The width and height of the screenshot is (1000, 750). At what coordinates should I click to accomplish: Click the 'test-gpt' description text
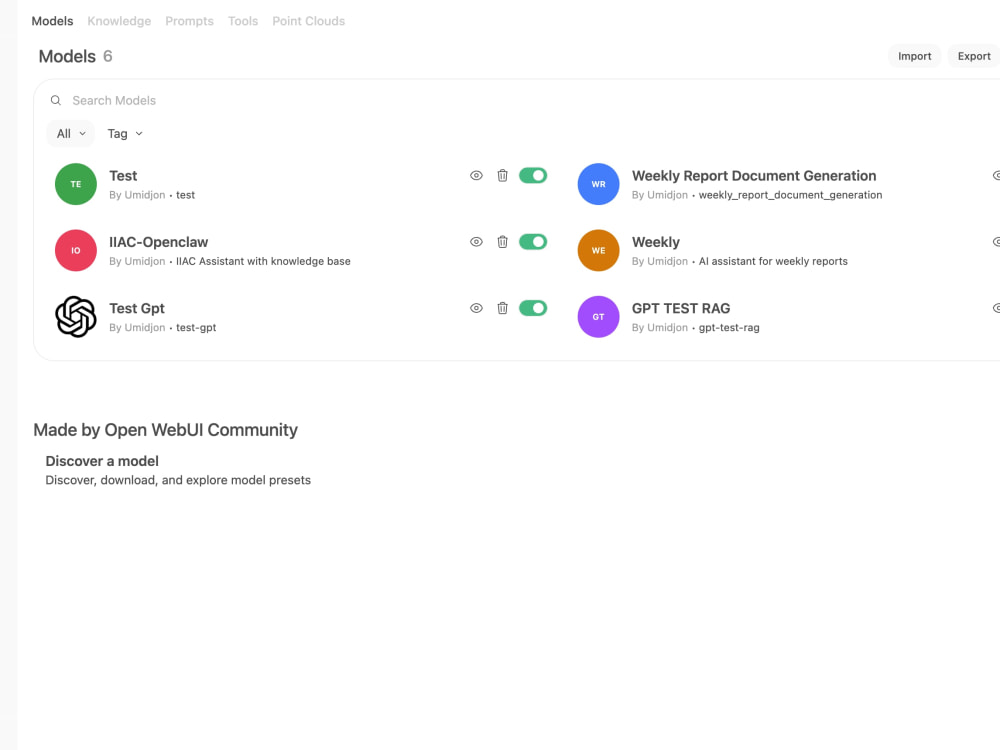click(196, 327)
